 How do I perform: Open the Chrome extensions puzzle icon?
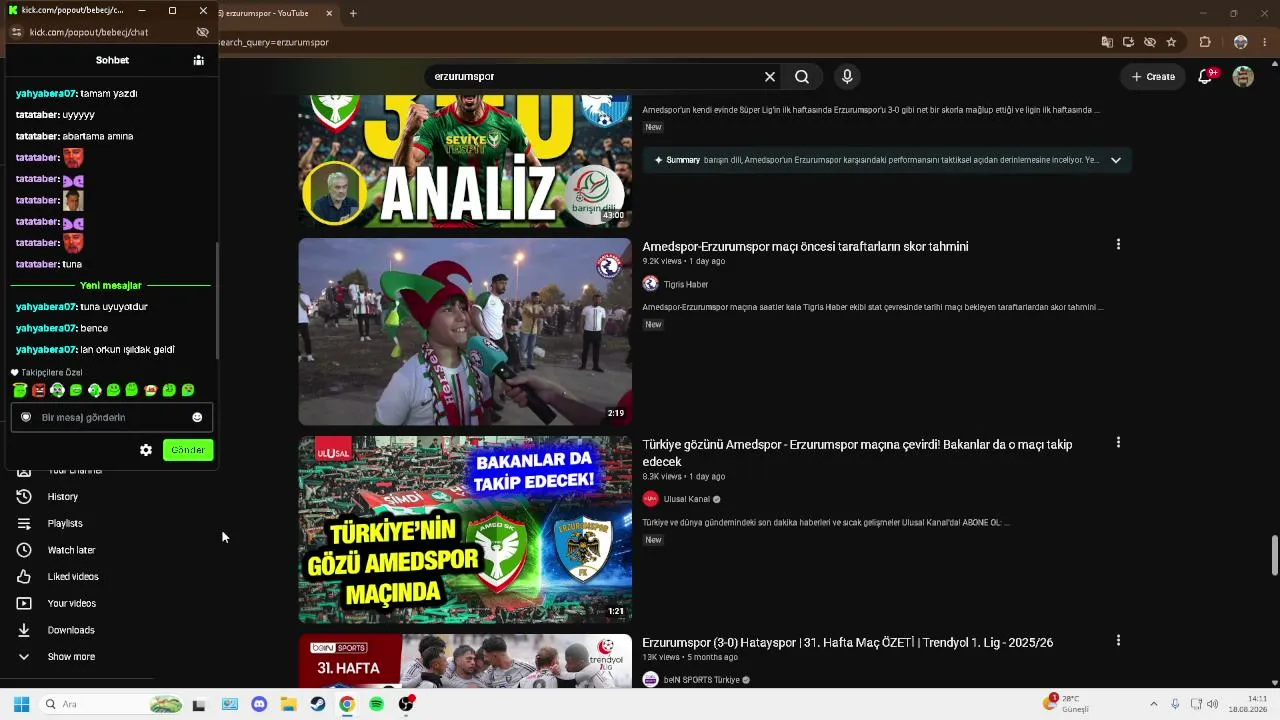(x=1205, y=42)
